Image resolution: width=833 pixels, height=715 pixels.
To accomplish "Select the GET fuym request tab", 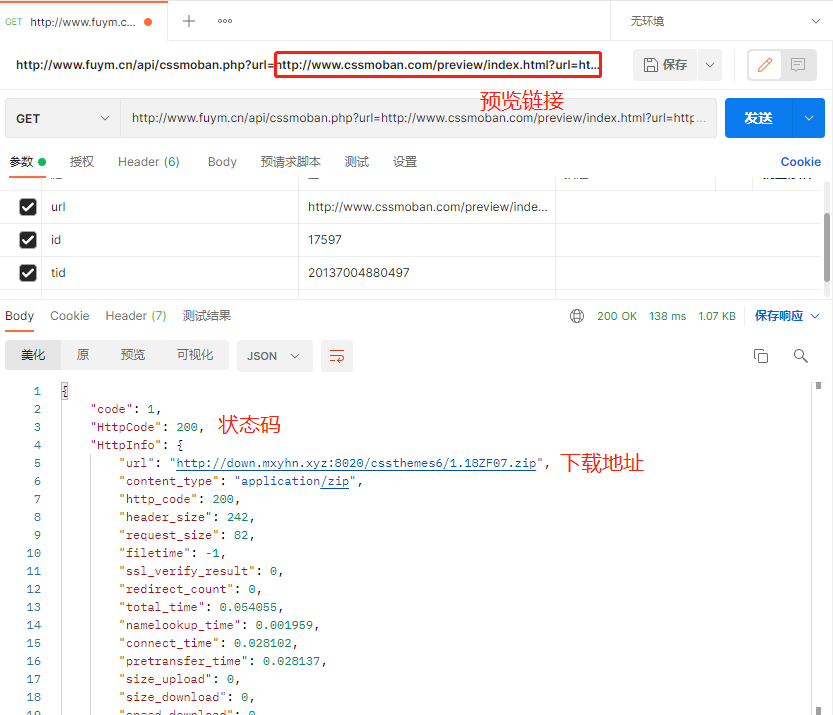I will [x=83, y=21].
